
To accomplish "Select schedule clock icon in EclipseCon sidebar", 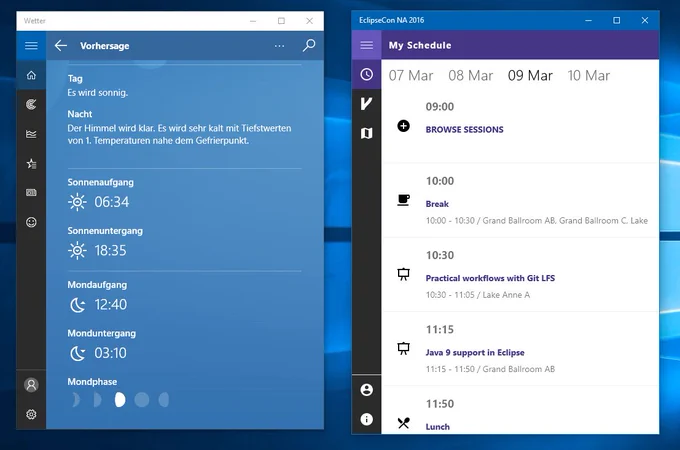I will click(366, 75).
